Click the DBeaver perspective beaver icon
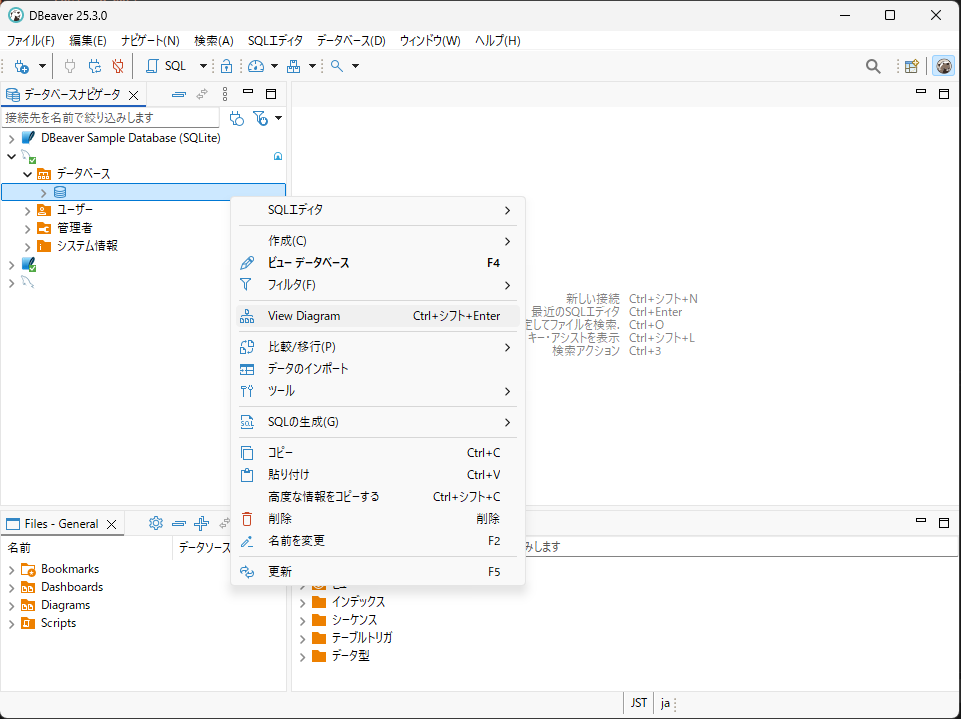Image resolution: width=961 pixels, height=719 pixels. point(944,66)
